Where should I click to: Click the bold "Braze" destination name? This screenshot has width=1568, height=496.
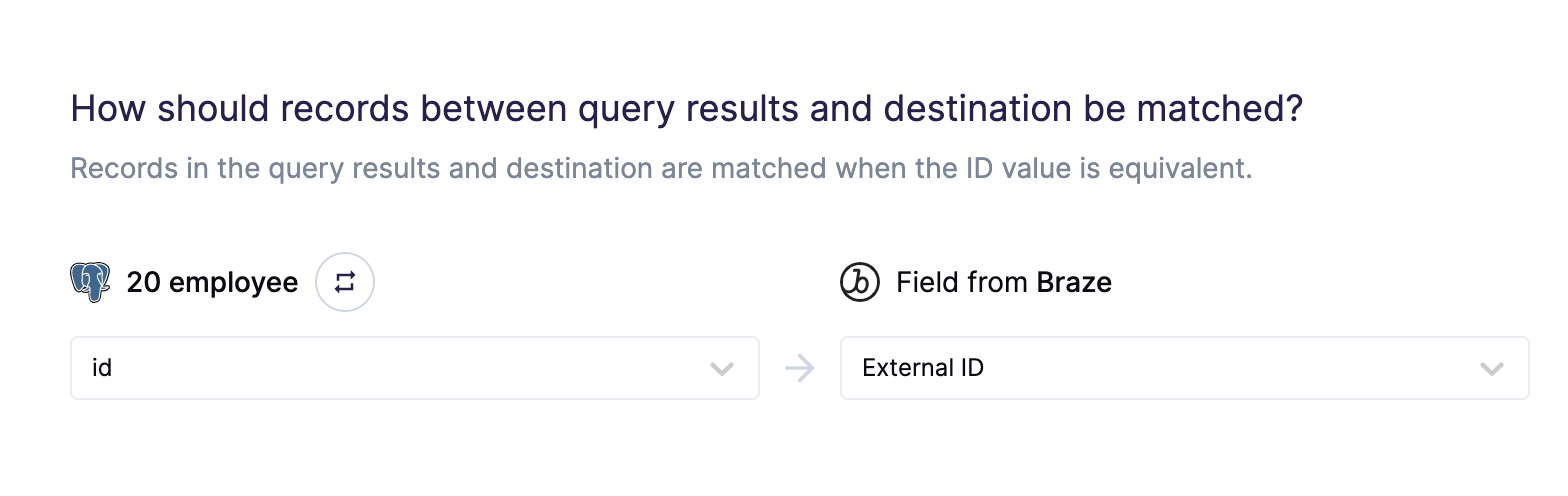pos(1074,283)
